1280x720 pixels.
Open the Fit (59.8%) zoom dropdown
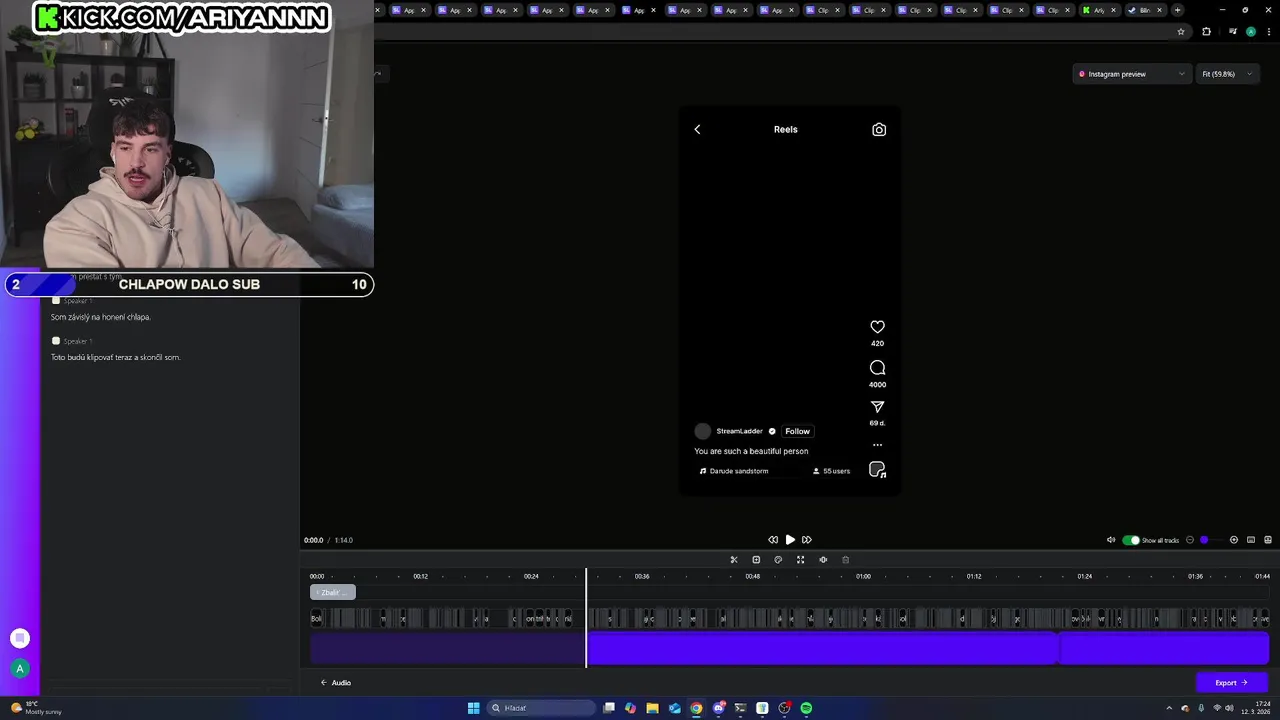[1227, 74]
